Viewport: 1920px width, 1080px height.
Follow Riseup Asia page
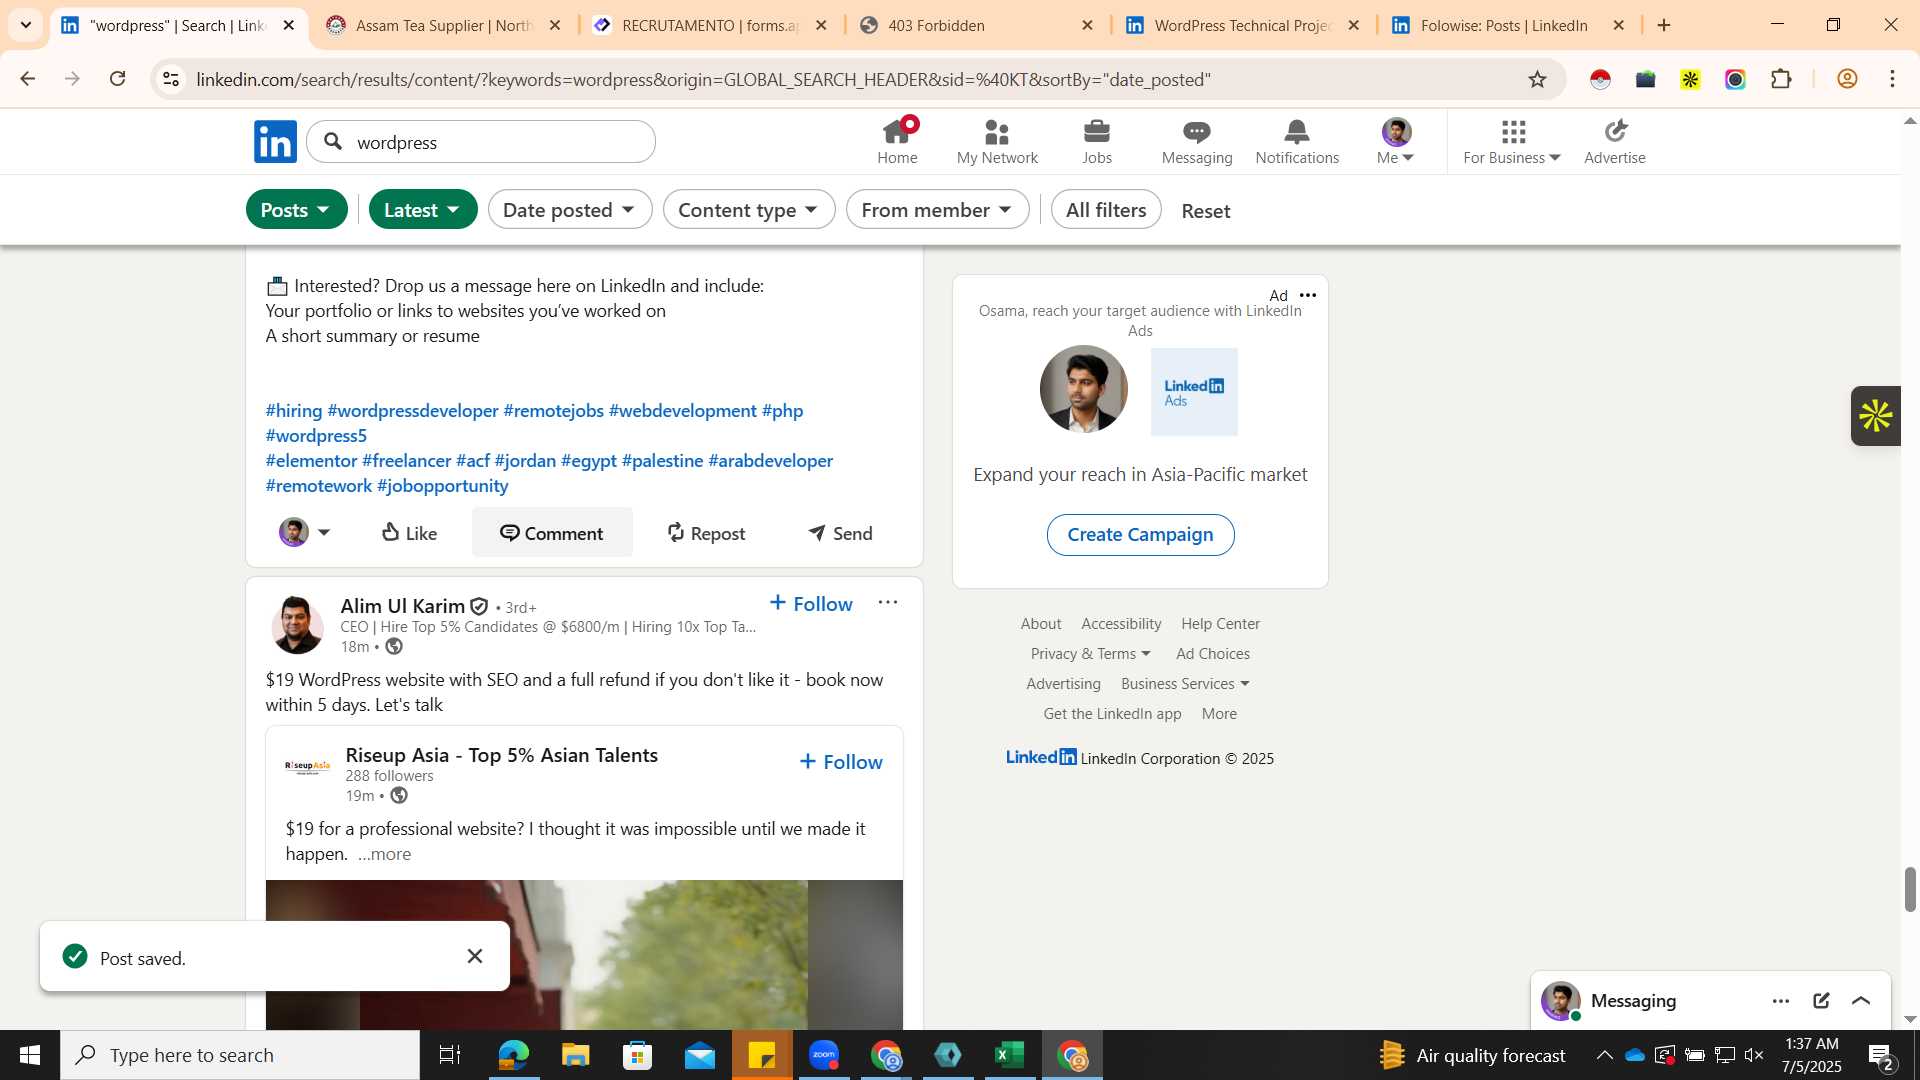[x=841, y=762]
